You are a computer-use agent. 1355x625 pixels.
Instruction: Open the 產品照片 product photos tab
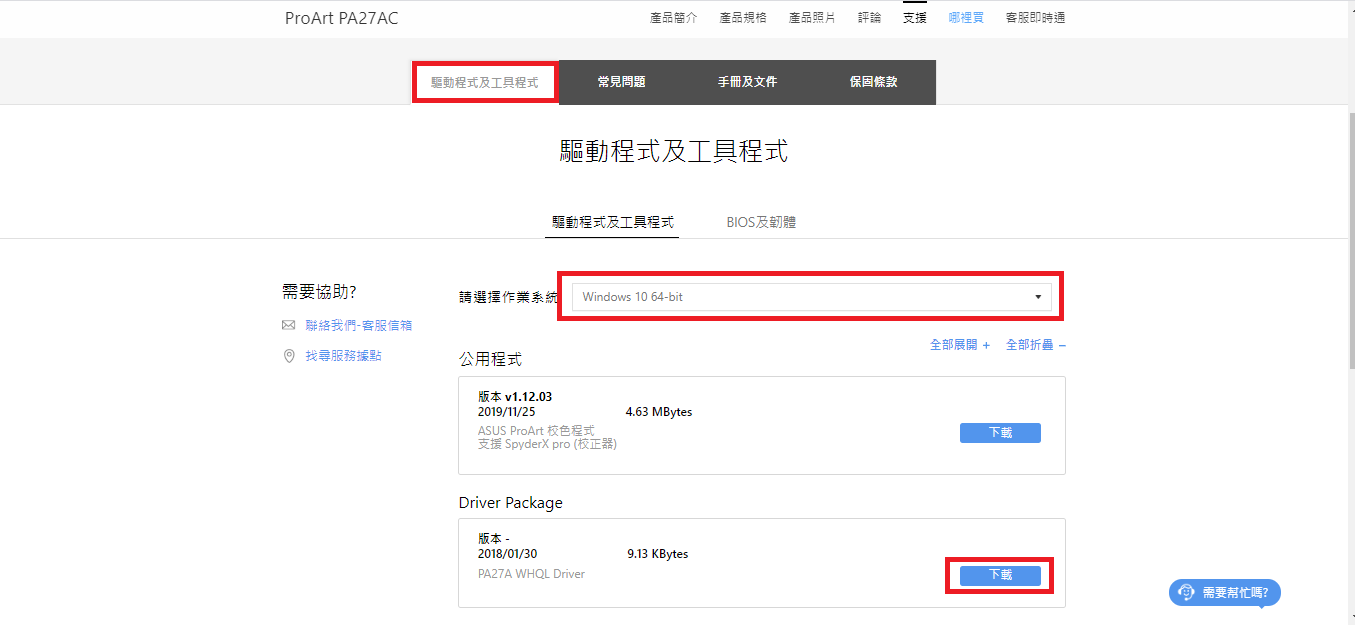coord(812,18)
